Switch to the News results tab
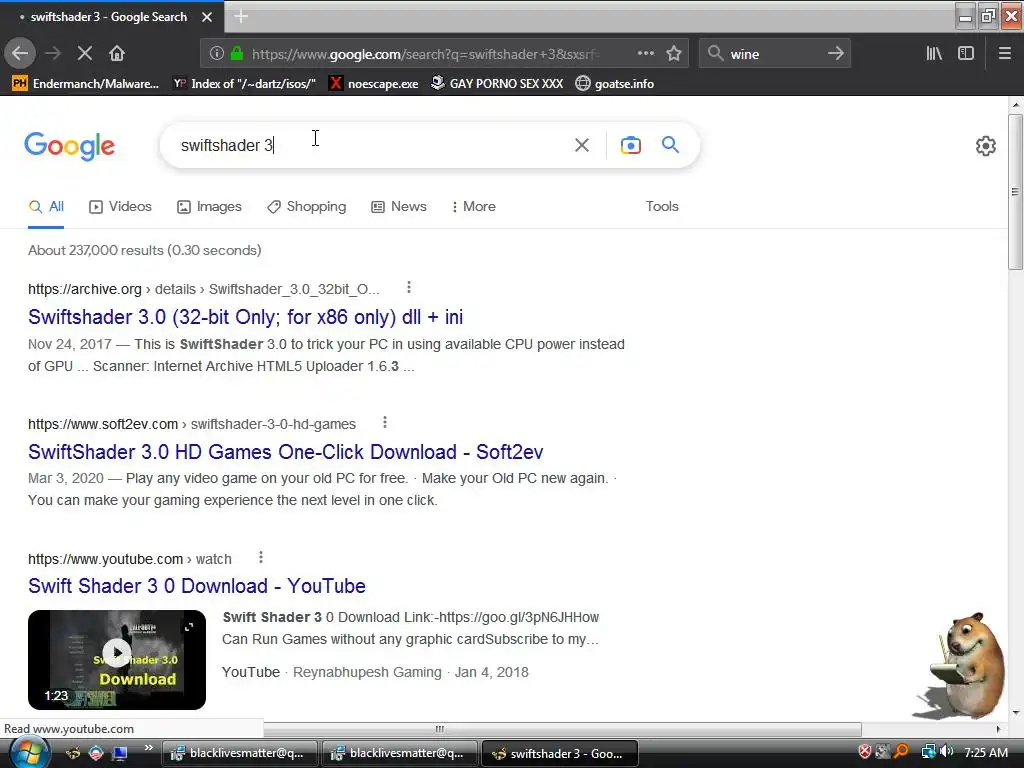The width and height of the screenshot is (1024, 768). (x=399, y=206)
